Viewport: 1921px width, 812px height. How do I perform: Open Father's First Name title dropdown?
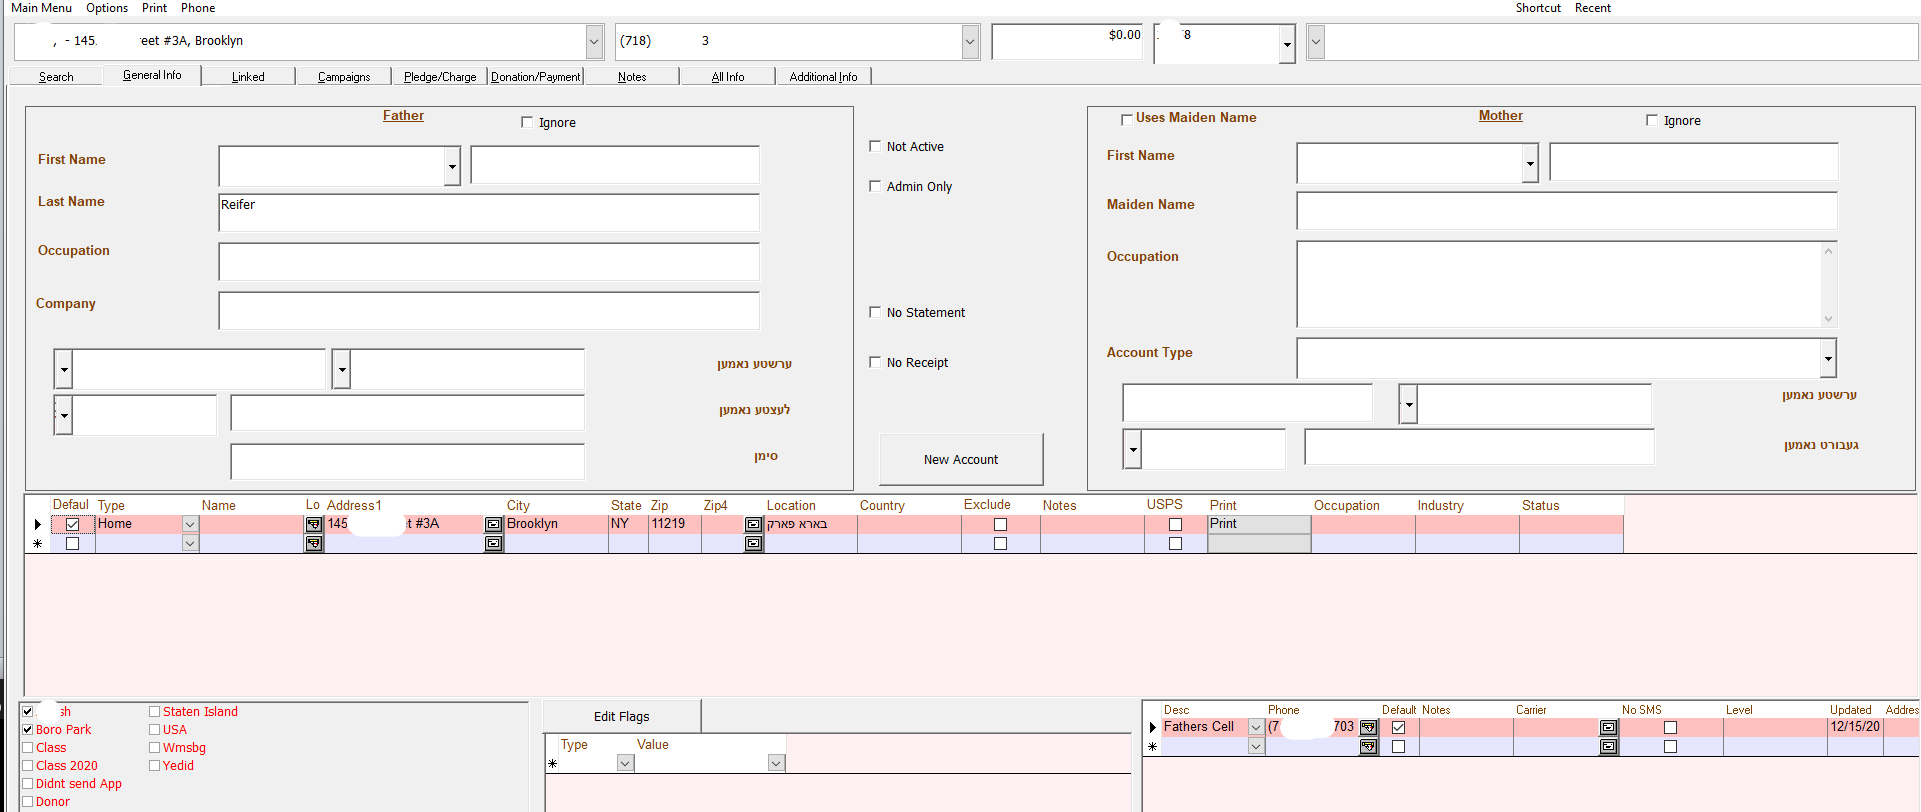[x=452, y=166]
